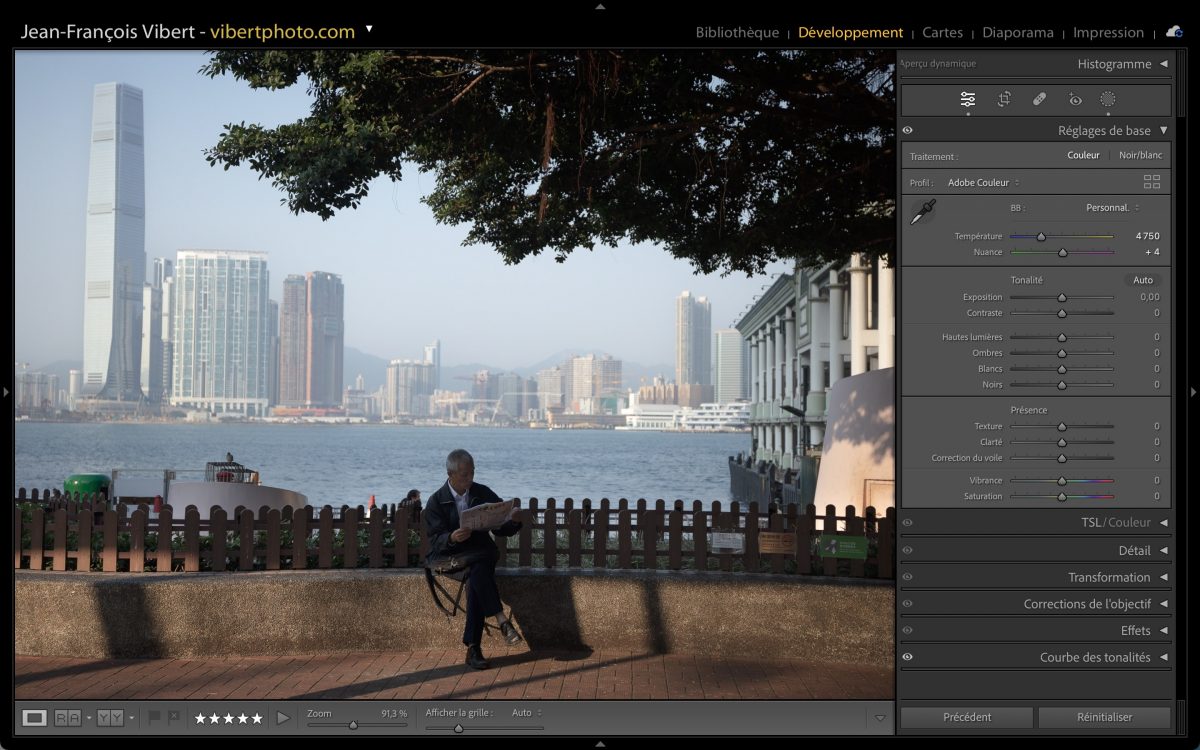The width and height of the screenshot is (1200, 750).
Task: Toggle Courbe des tonalités visibility eye
Action: point(908,657)
